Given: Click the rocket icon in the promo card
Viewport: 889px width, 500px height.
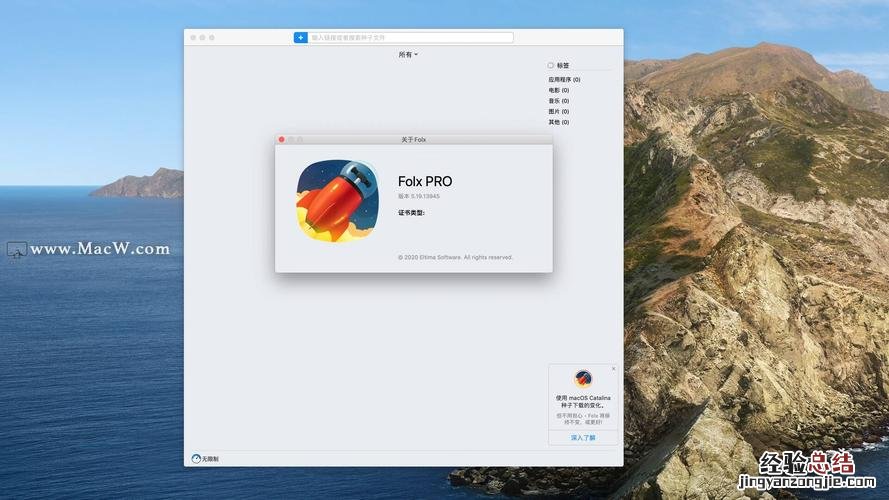Looking at the screenshot, I should pyautogui.click(x=583, y=379).
